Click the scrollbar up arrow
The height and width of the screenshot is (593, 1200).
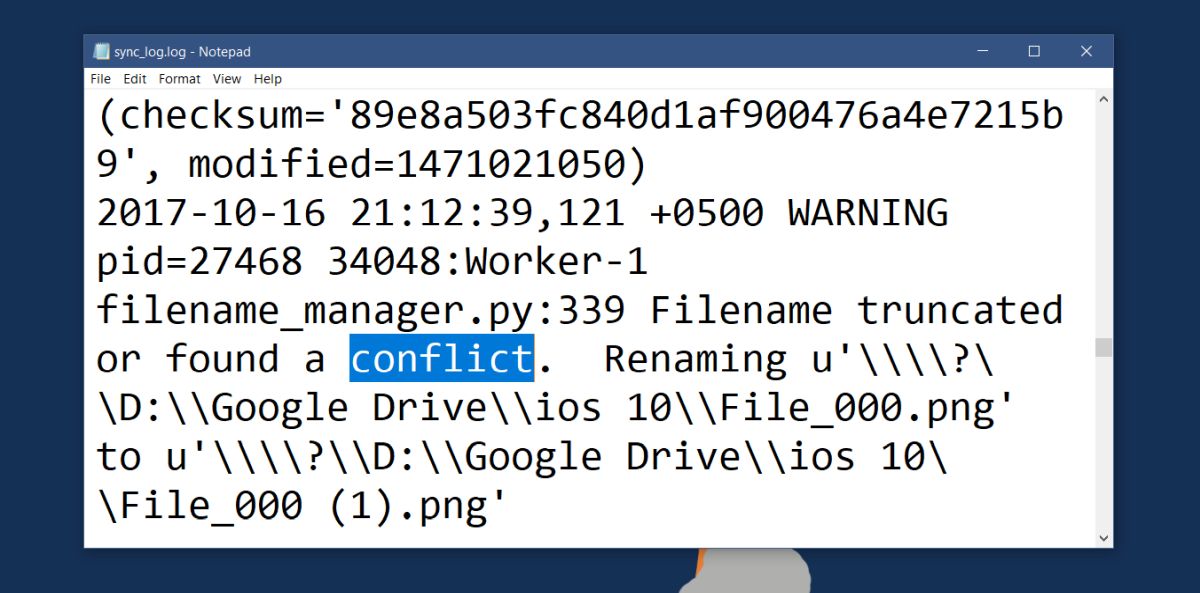(x=1104, y=100)
